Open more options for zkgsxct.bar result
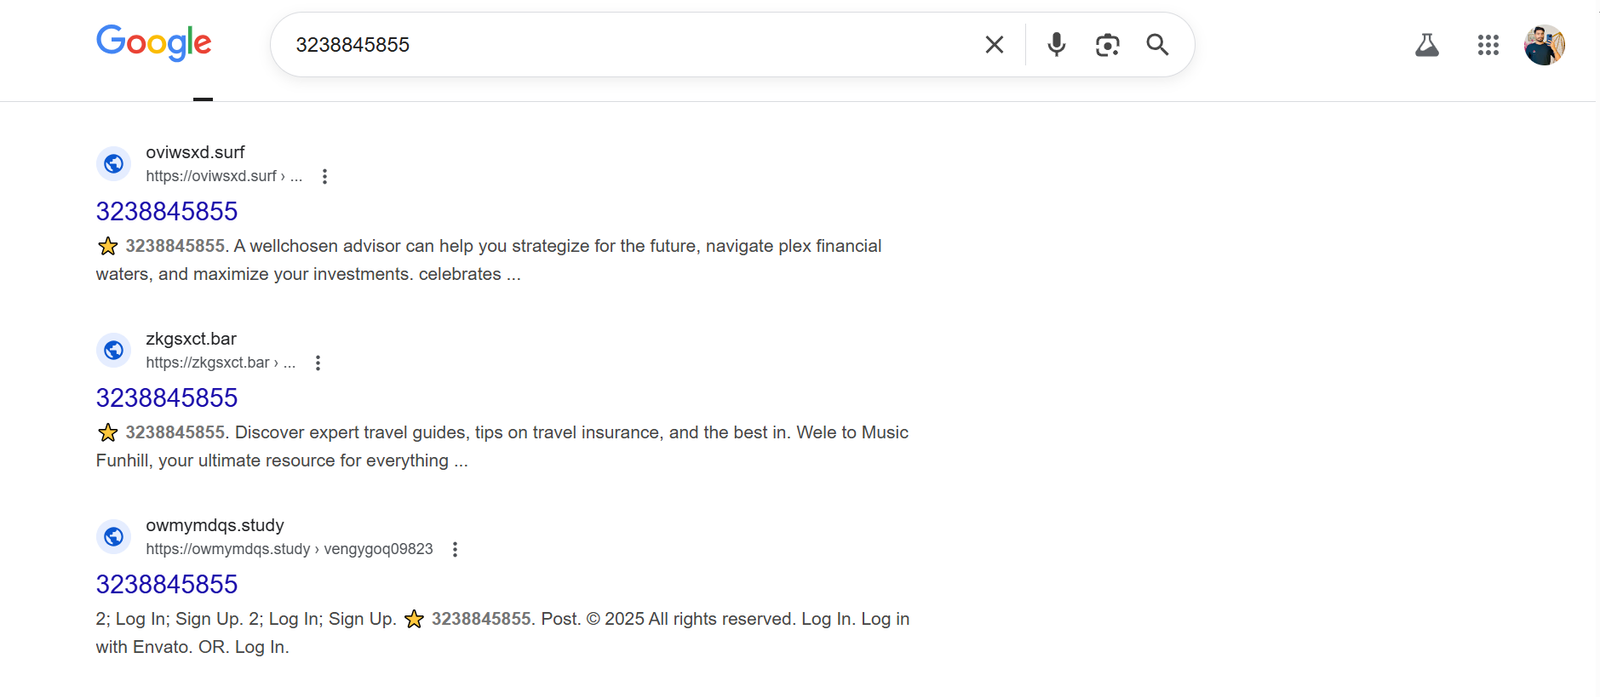The height and width of the screenshot is (697, 1600). pyautogui.click(x=318, y=363)
